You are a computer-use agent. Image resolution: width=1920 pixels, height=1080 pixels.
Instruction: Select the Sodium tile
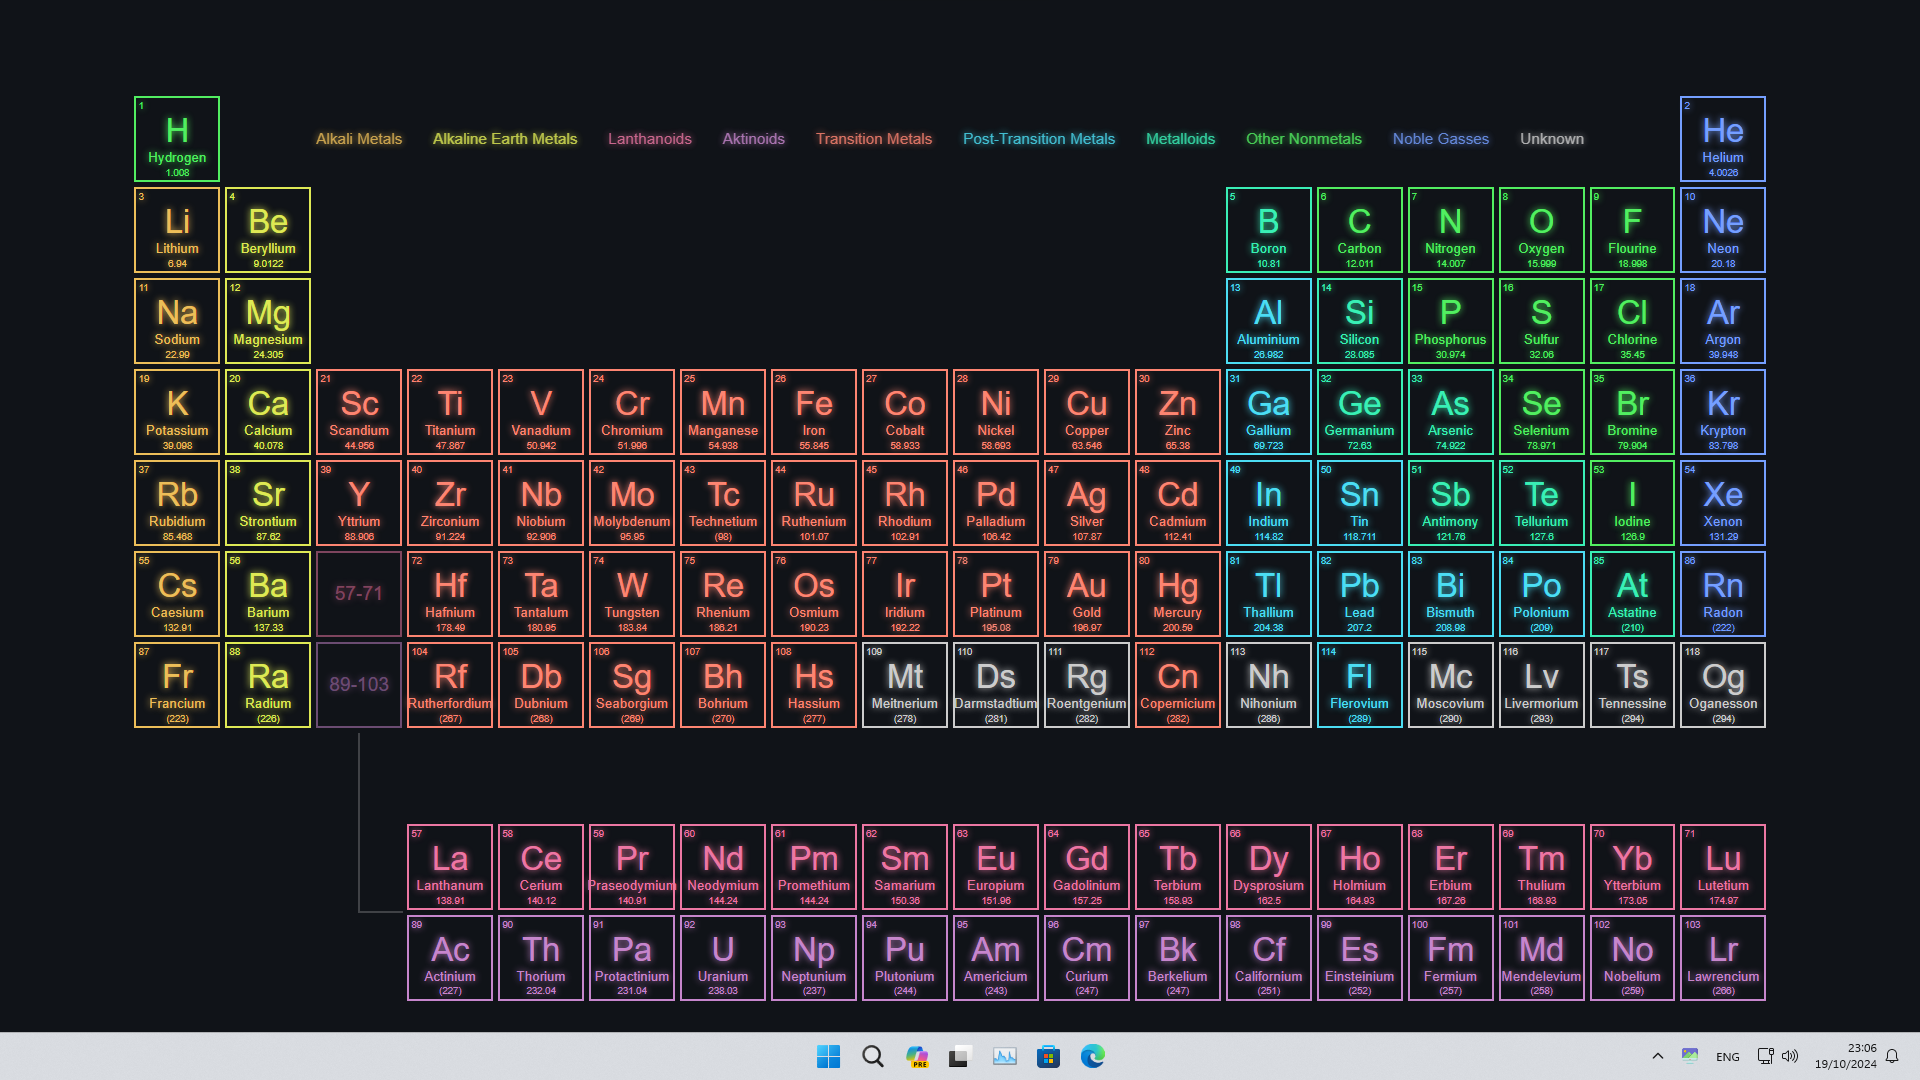(177, 321)
